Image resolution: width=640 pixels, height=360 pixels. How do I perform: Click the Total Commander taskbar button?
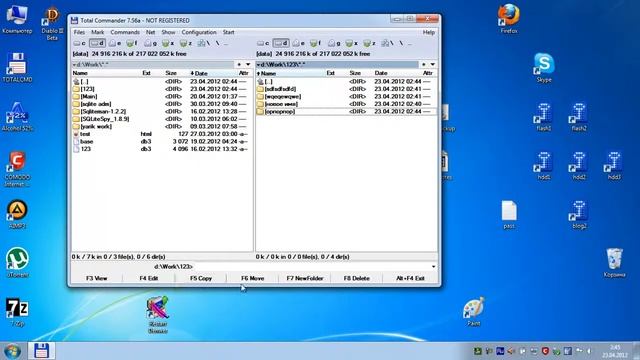(x=41, y=351)
